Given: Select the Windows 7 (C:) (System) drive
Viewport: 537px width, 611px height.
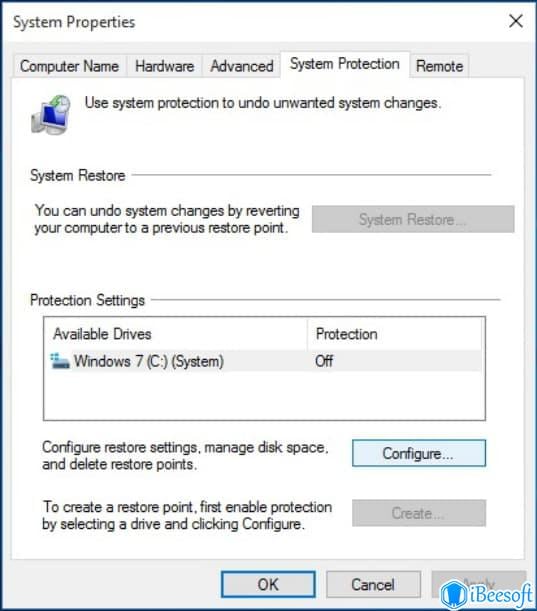Looking at the screenshot, I should coord(264,361).
